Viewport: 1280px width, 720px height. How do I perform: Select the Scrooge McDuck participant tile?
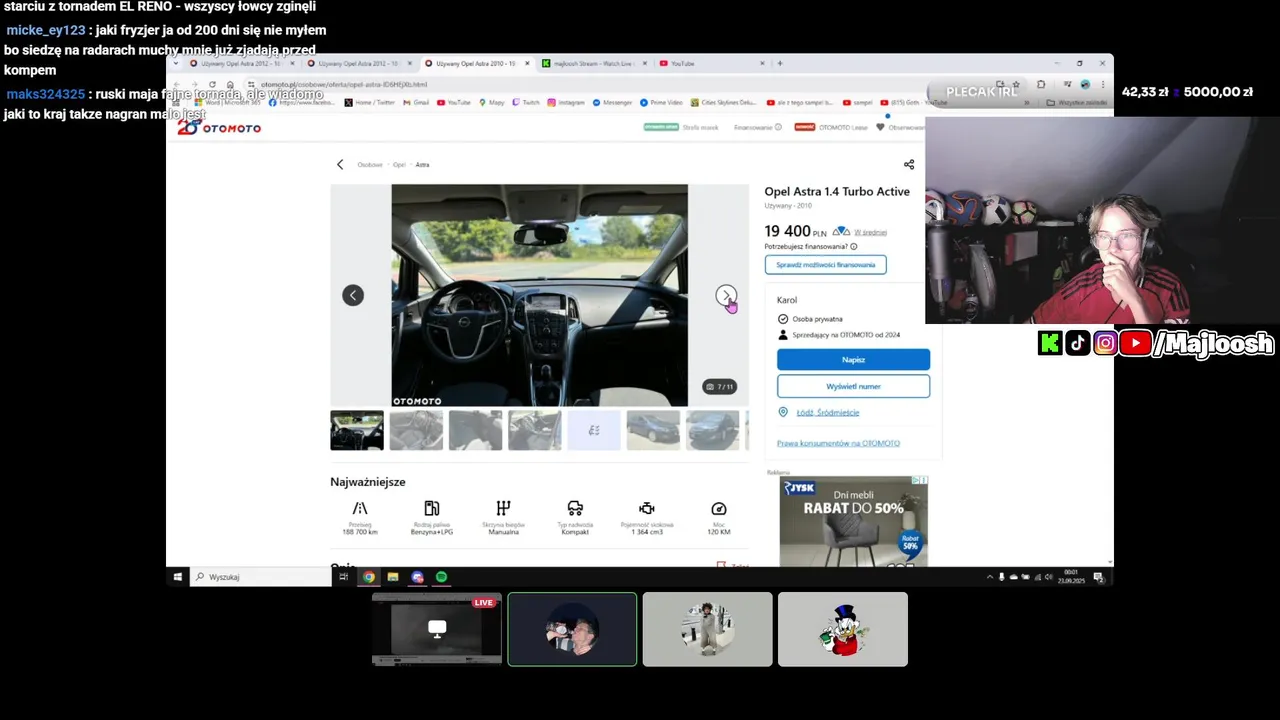843,629
